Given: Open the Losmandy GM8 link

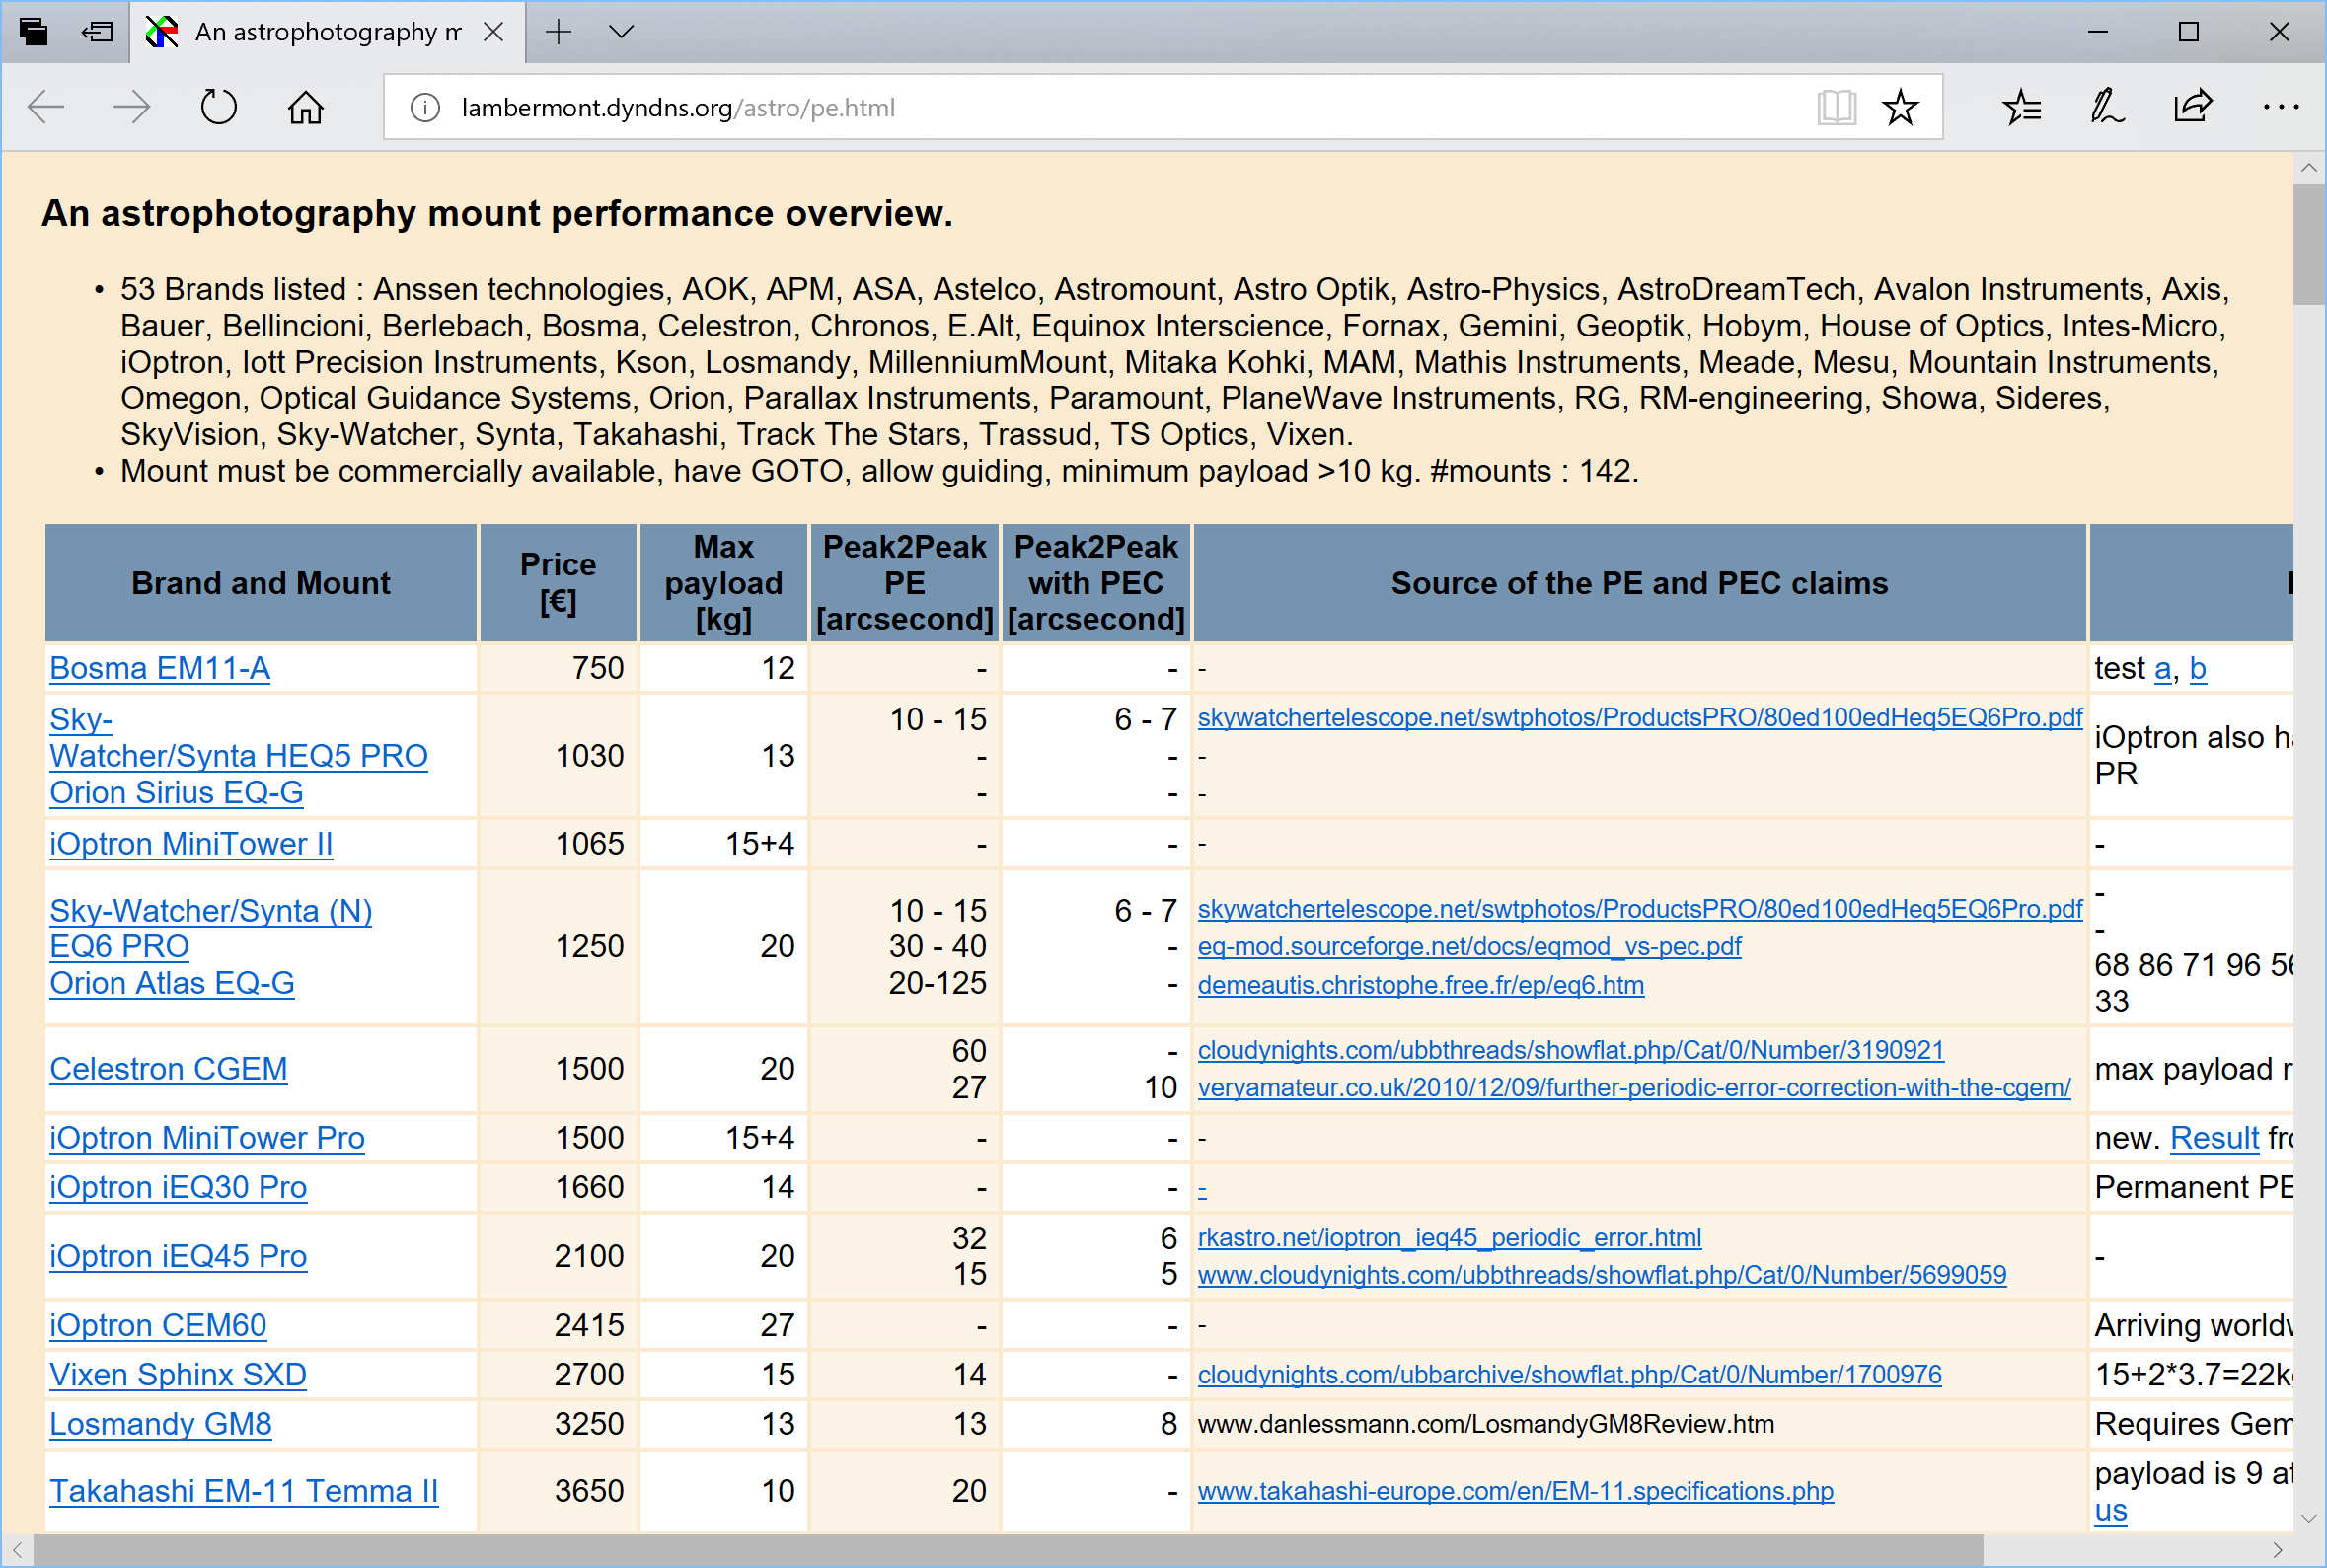Looking at the screenshot, I should coord(161,1424).
